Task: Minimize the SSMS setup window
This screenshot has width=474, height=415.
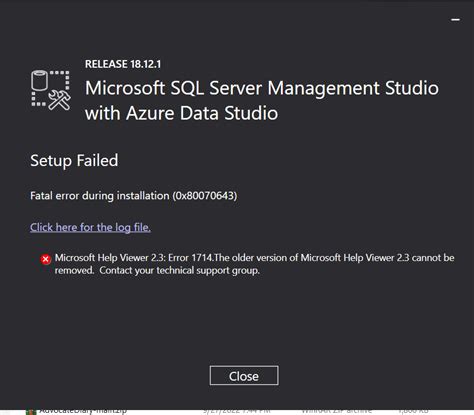Action: pyautogui.click(x=455, y=20)
